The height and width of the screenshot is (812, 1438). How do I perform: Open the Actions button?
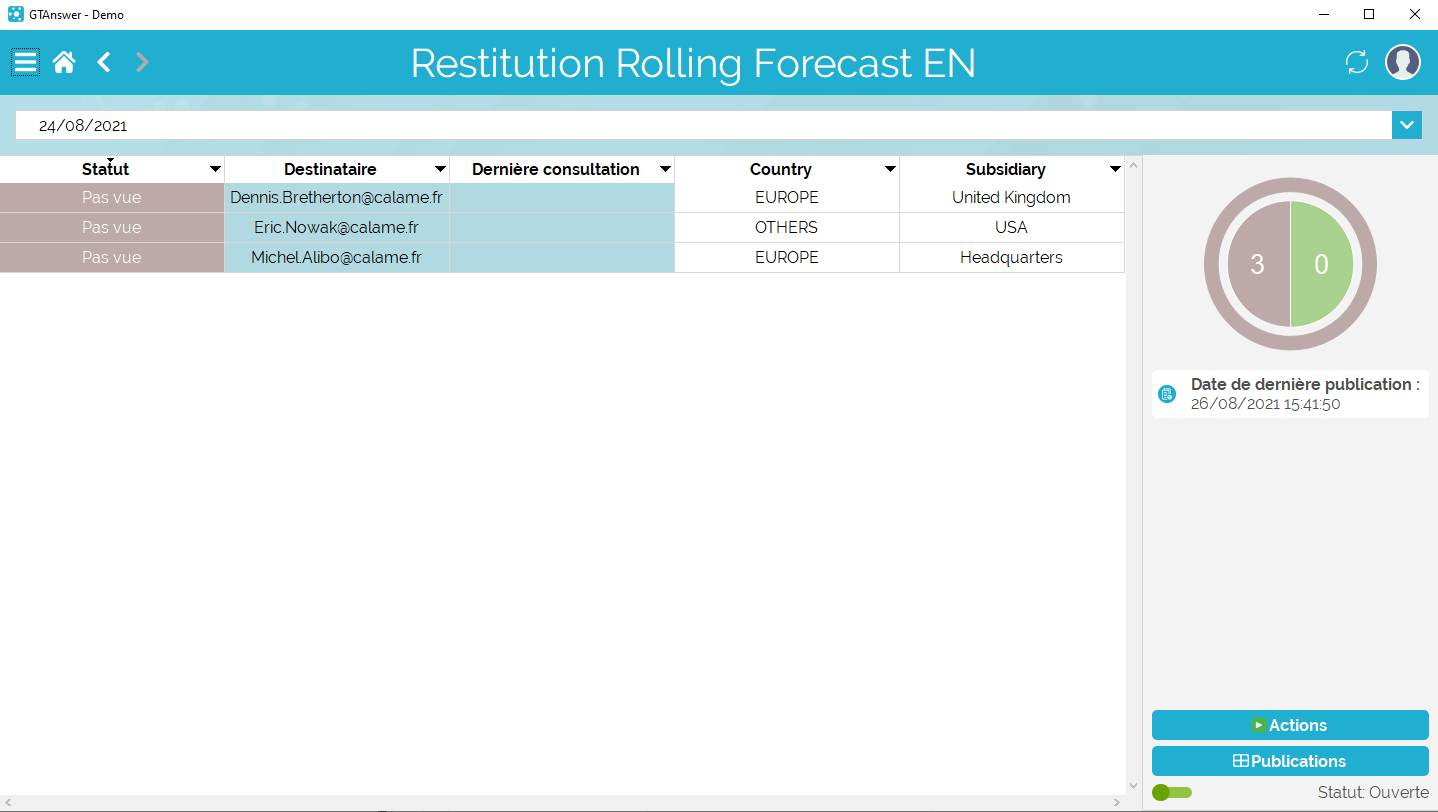[x=1290, y=725]
